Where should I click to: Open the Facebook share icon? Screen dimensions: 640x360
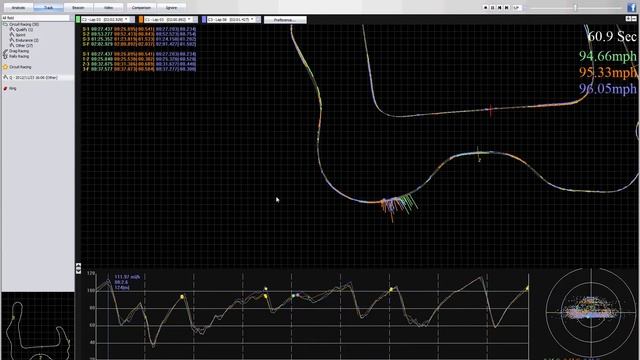[631, 7]
